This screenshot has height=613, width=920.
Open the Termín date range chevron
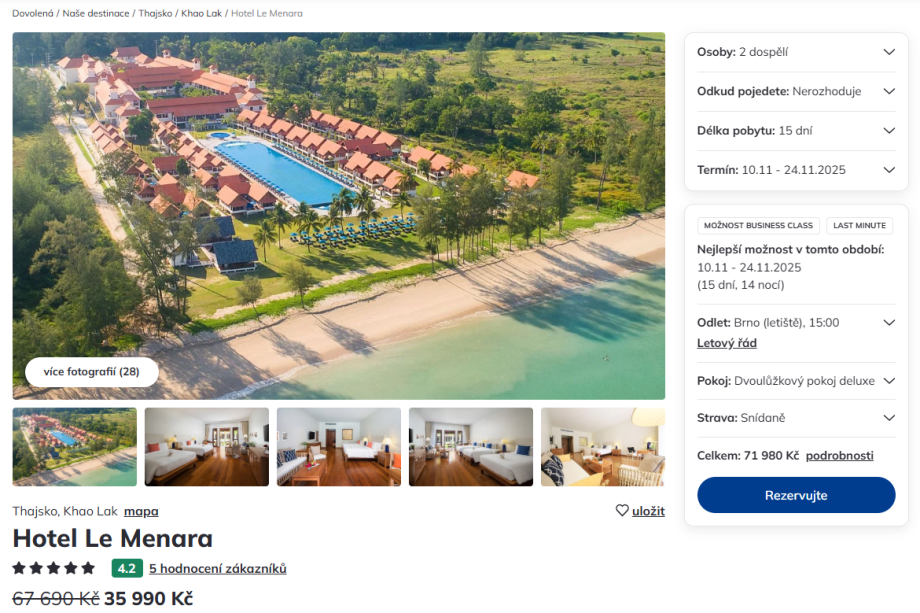(x=889, y=170)
